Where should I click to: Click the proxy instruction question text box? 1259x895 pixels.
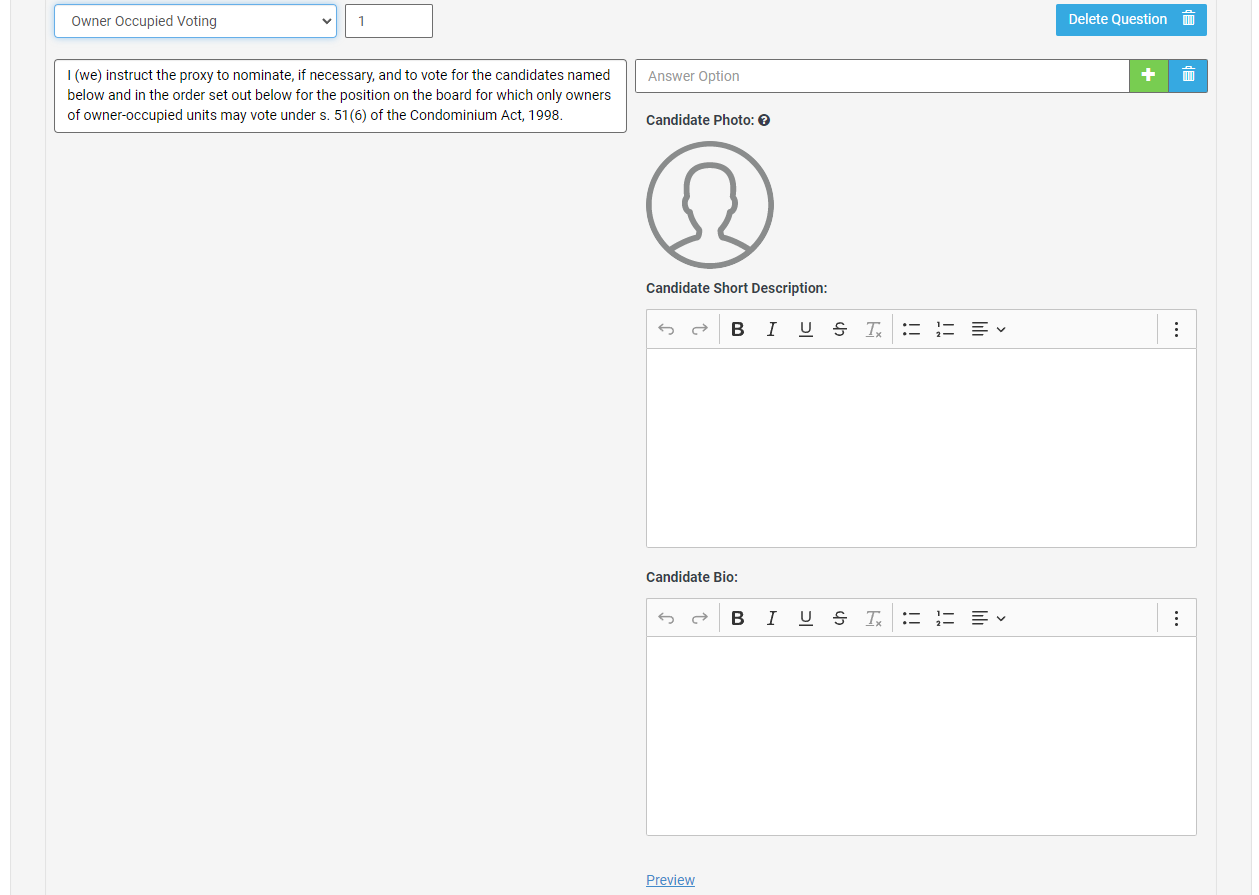point(340,96)
